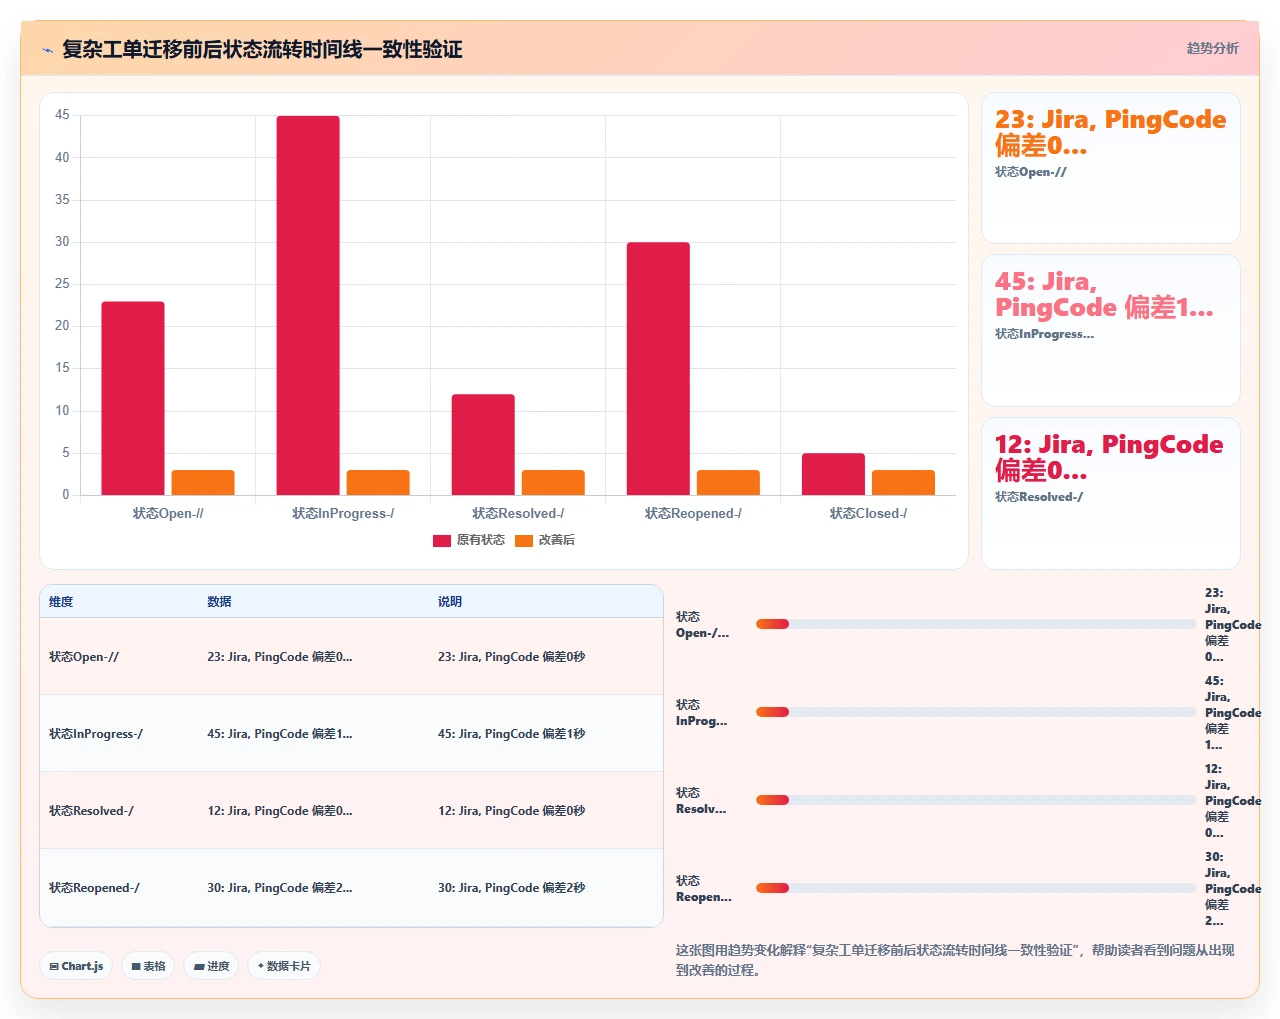Click the 状态Resolv progress bar
This screenshot has height=1019, width=1280.
click(x=976, y=800)
